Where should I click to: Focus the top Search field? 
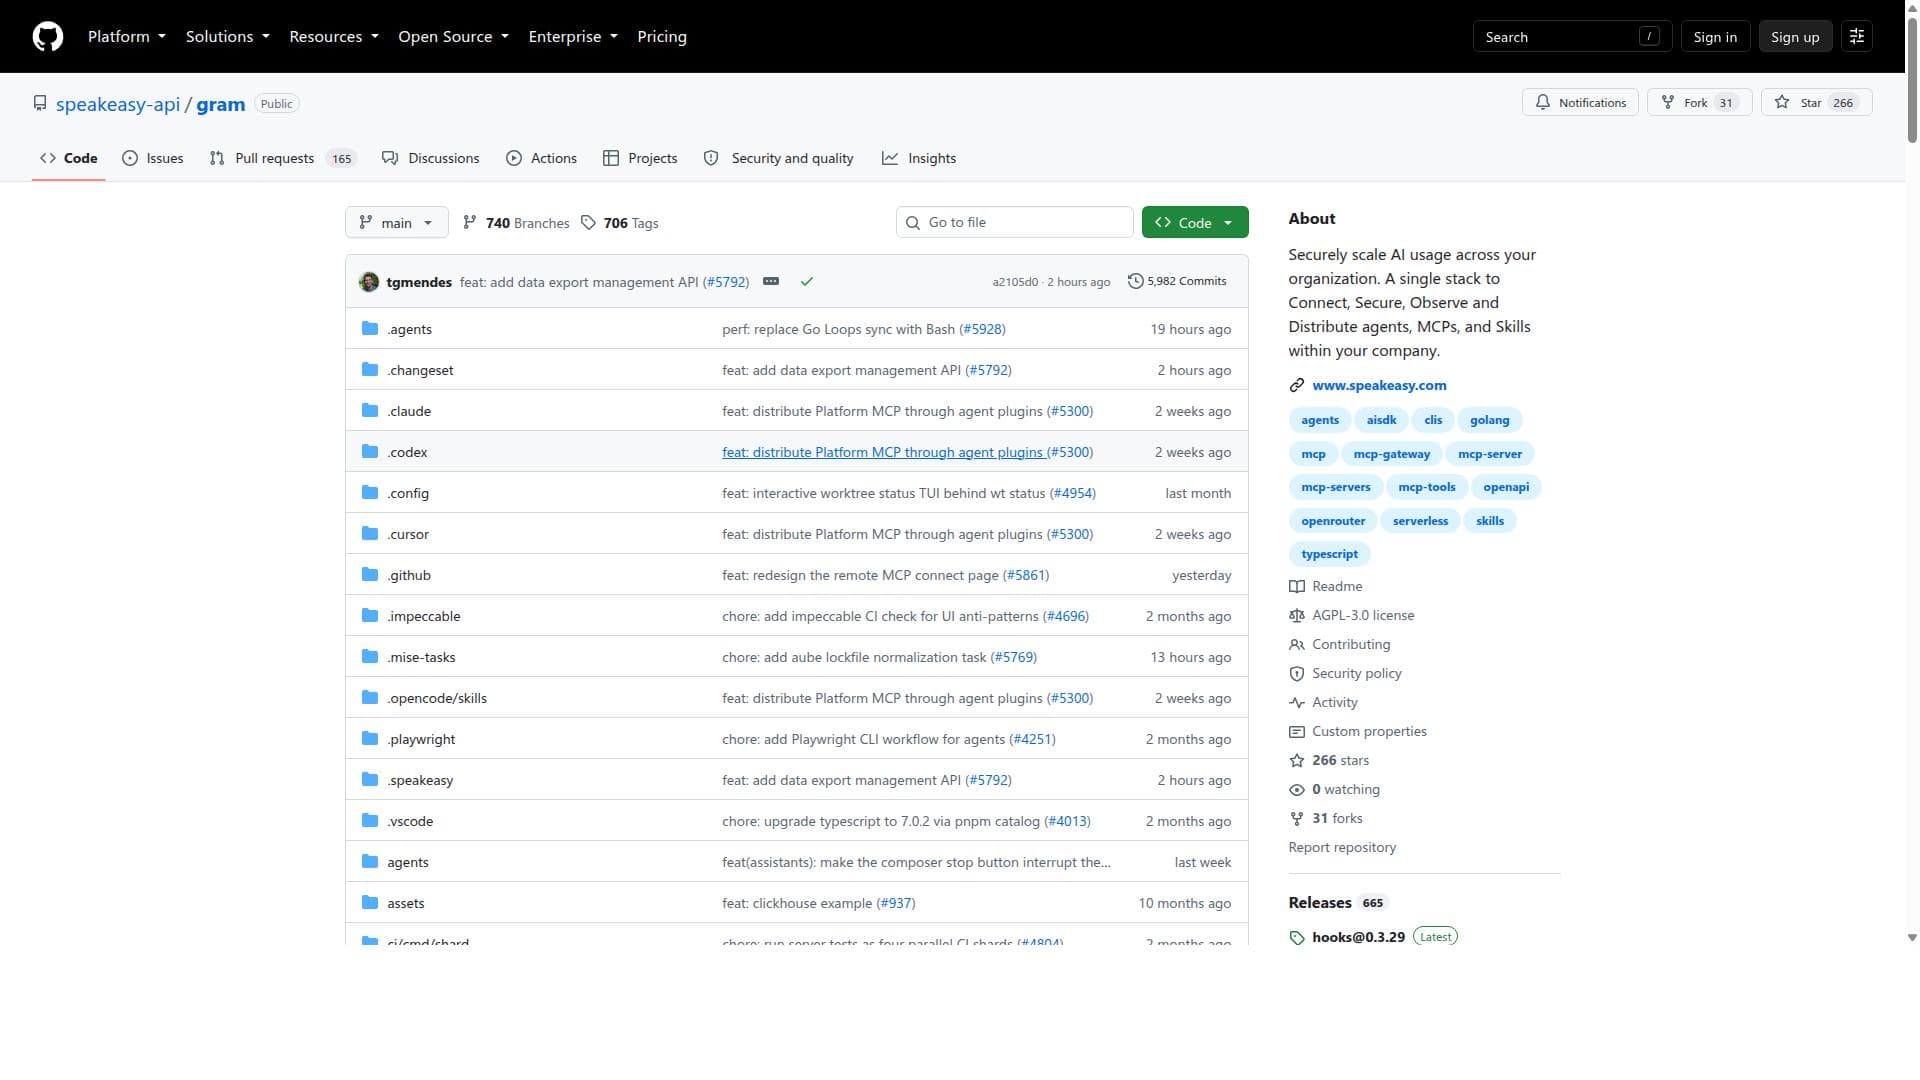click(x=1572, y=37)
